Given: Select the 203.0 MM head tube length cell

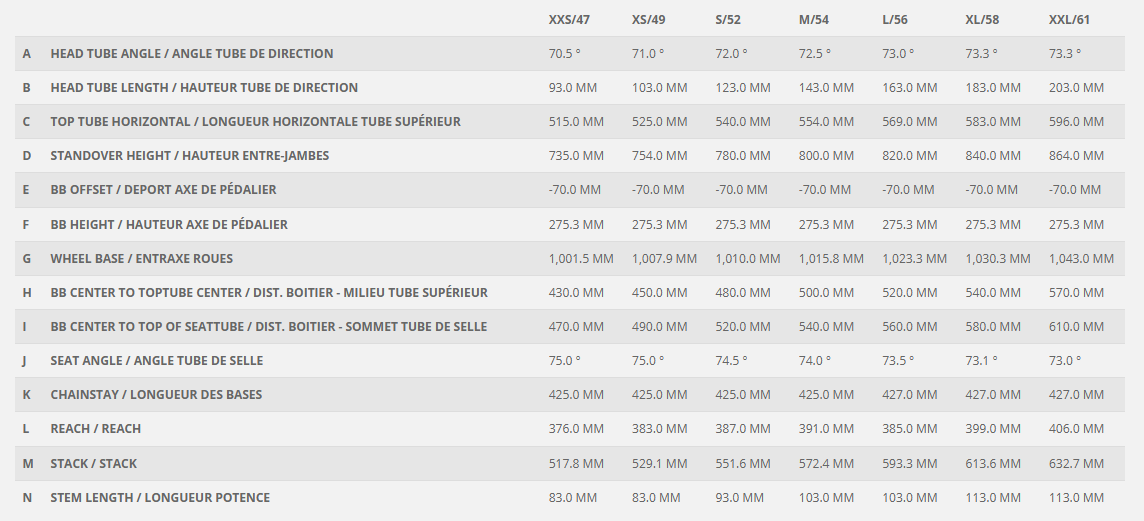Looking at the screenshot, I should click(1076, 88).
